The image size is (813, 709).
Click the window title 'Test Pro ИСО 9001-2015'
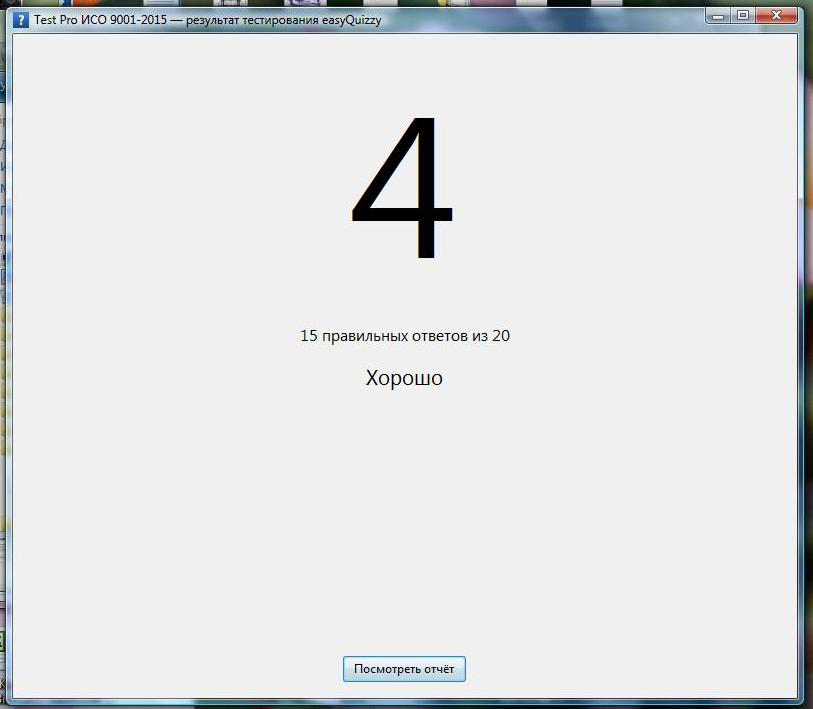point(101,20)
